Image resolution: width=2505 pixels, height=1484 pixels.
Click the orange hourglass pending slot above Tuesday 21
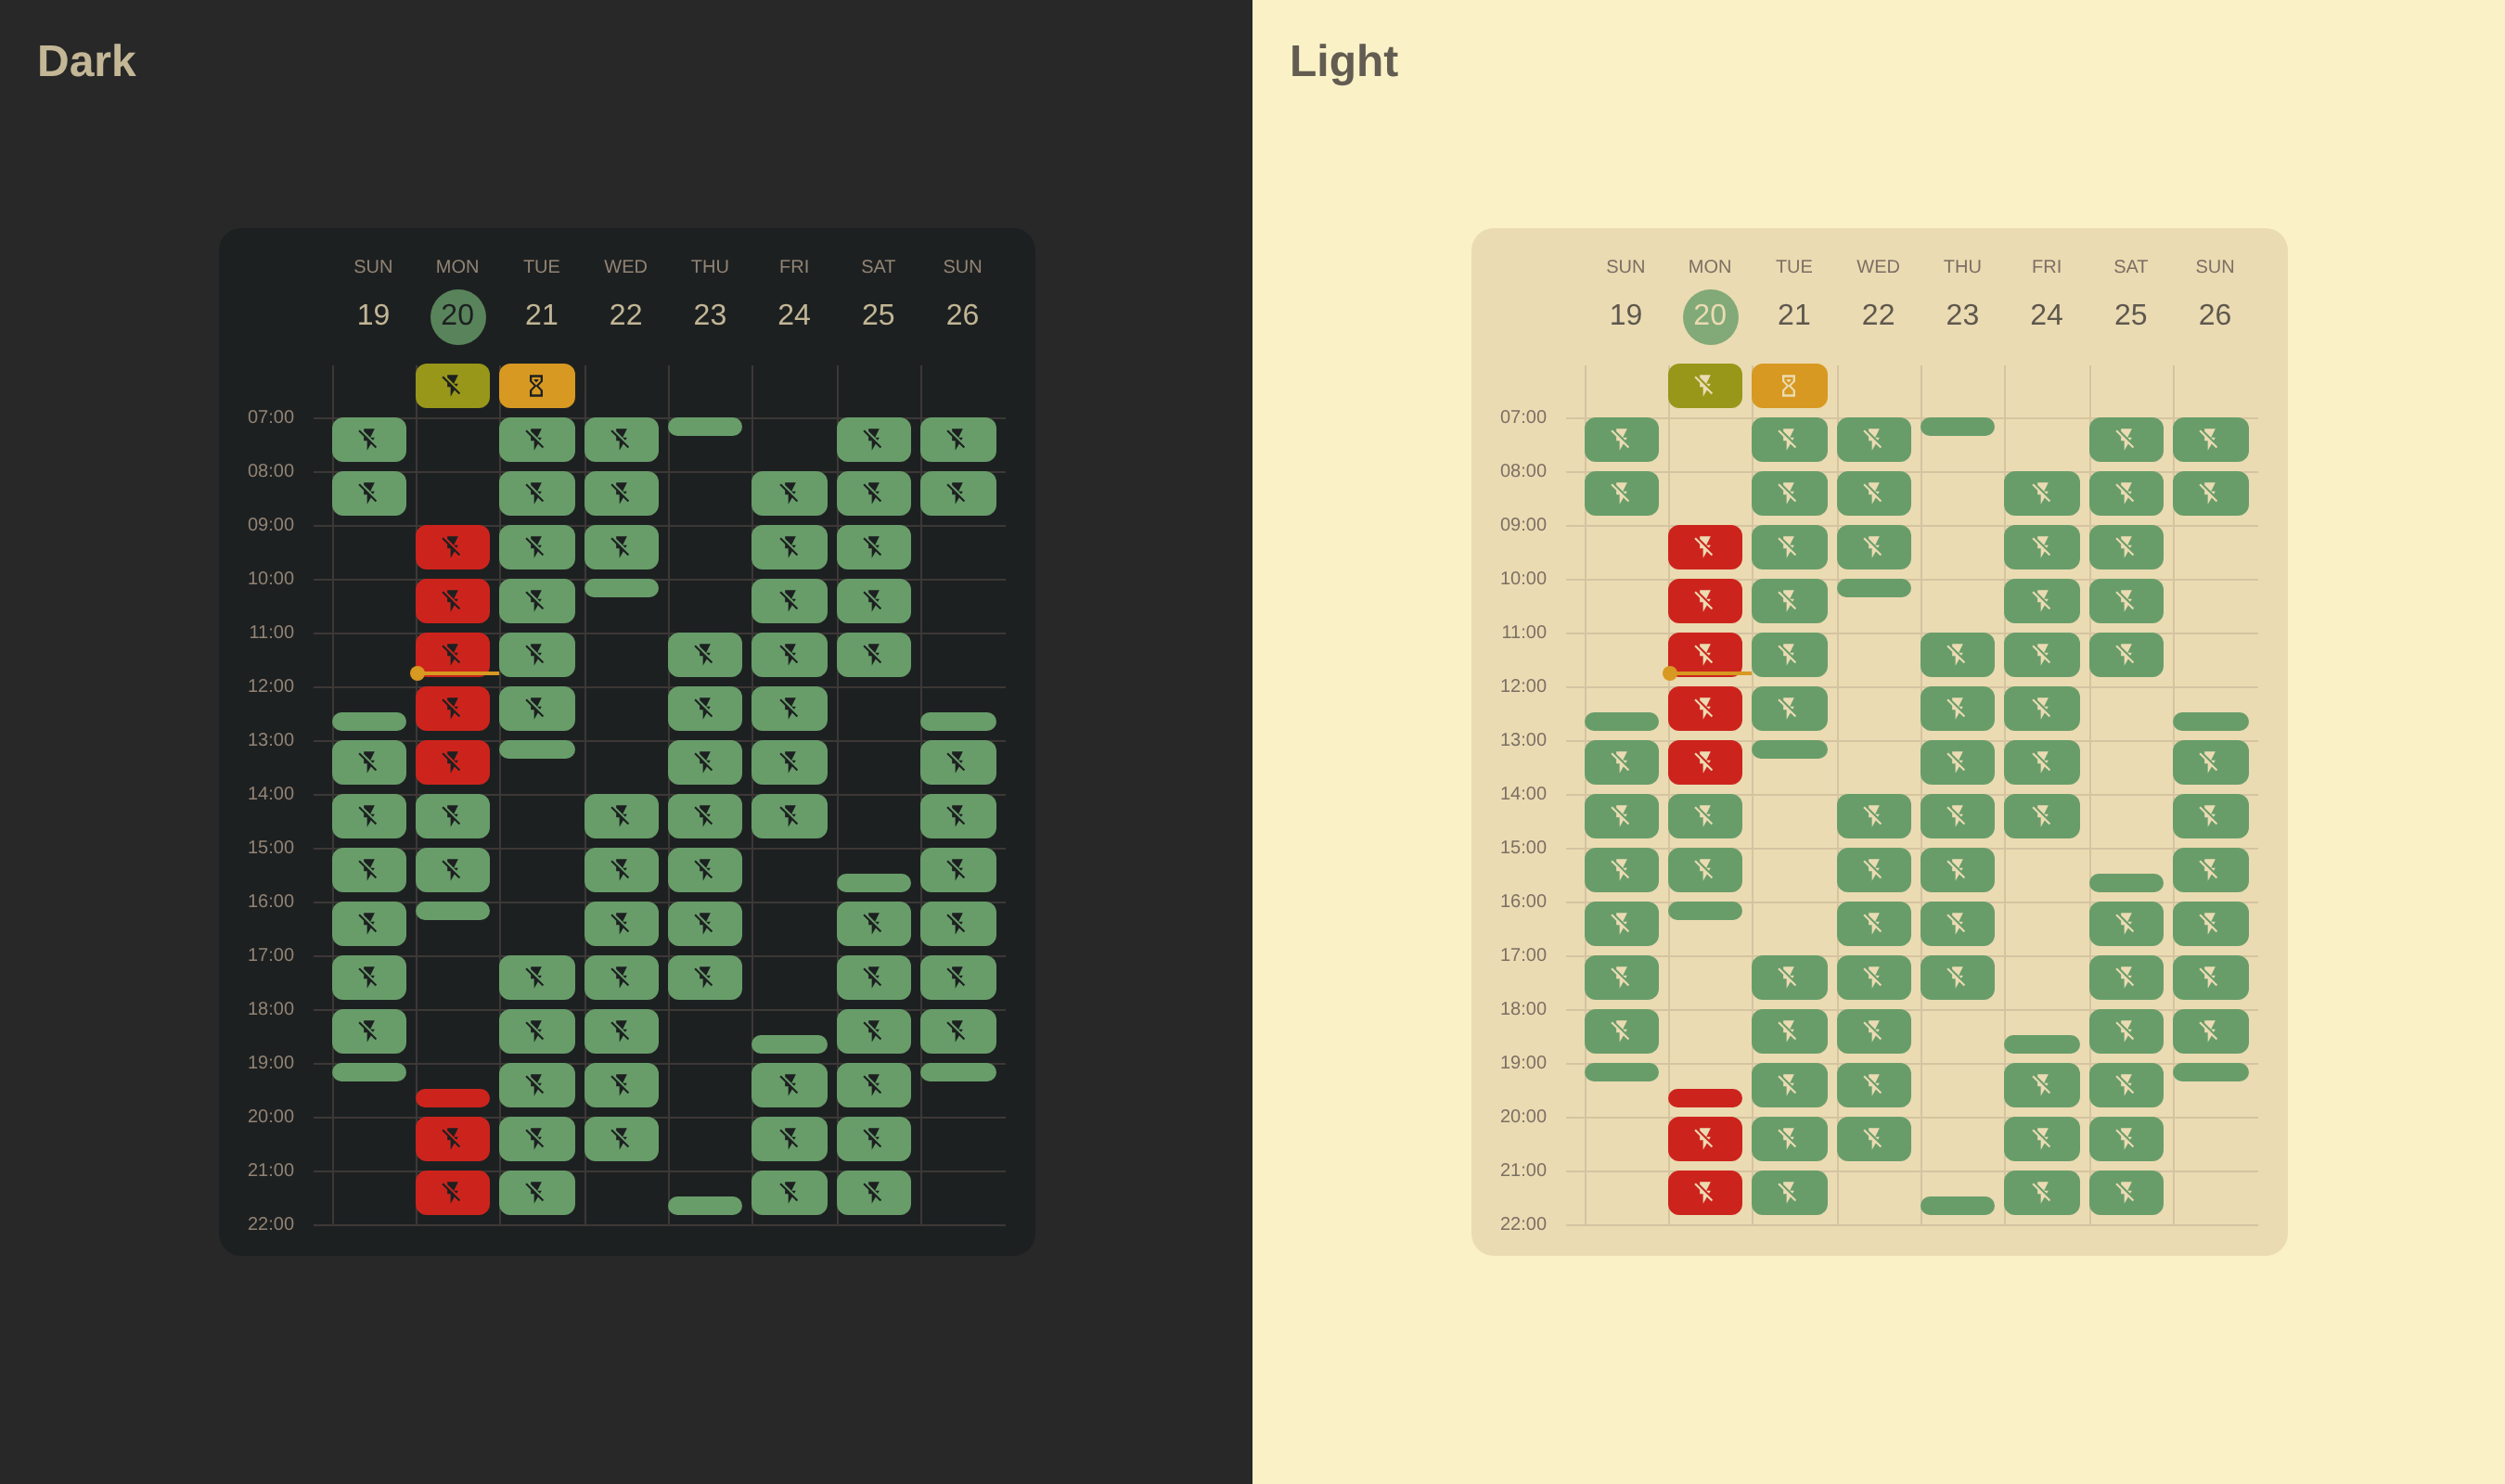point(538,385)
